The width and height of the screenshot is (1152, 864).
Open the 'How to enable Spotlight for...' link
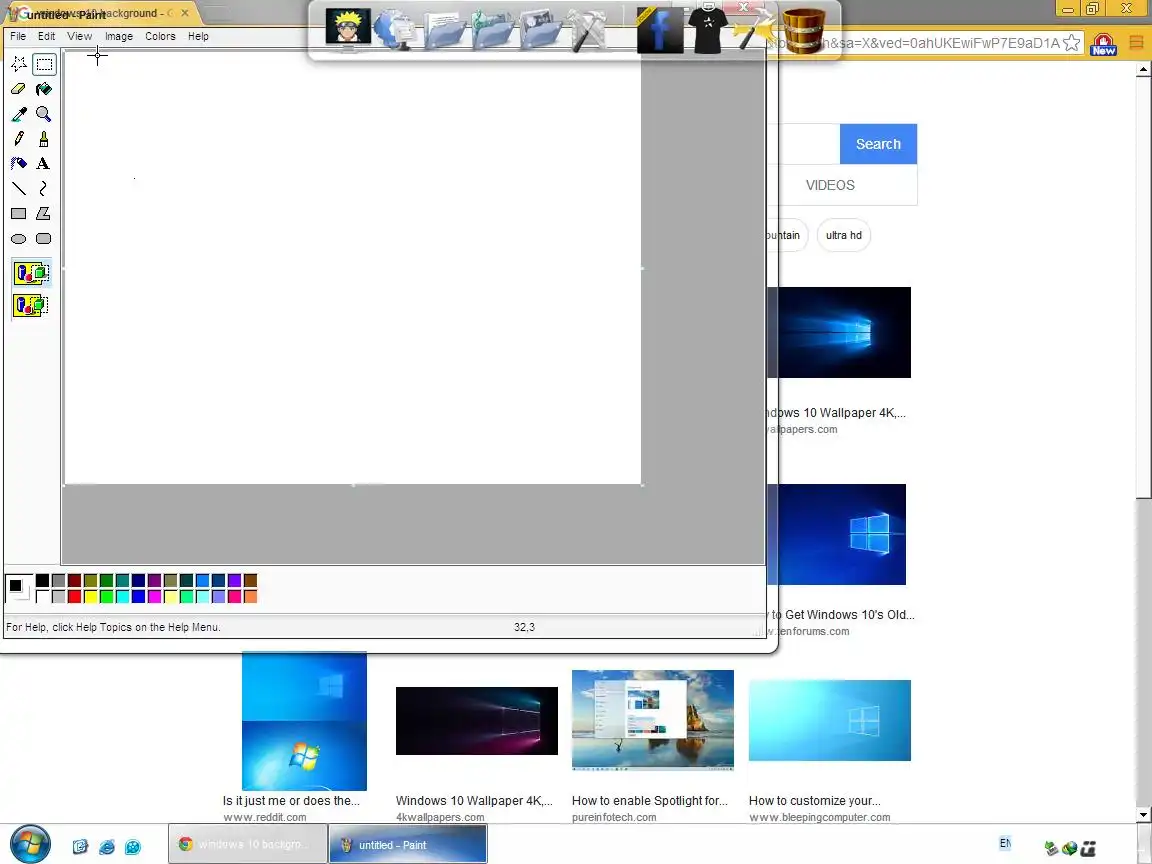click(649, 801)
